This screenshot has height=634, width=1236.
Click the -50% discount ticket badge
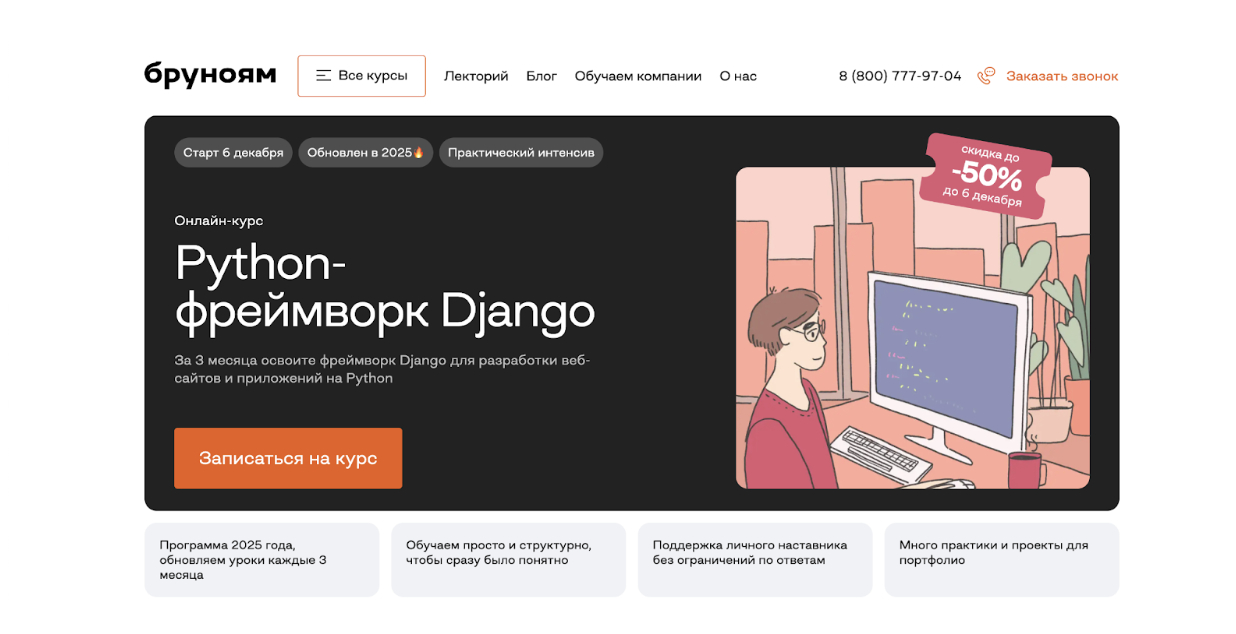[x=985, y=176]
